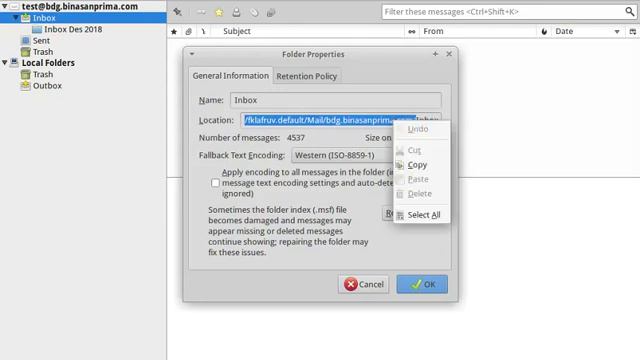Collapse the Inbox folder tree
The height and width of the screenshot is (360, 640).
[16, 18]
